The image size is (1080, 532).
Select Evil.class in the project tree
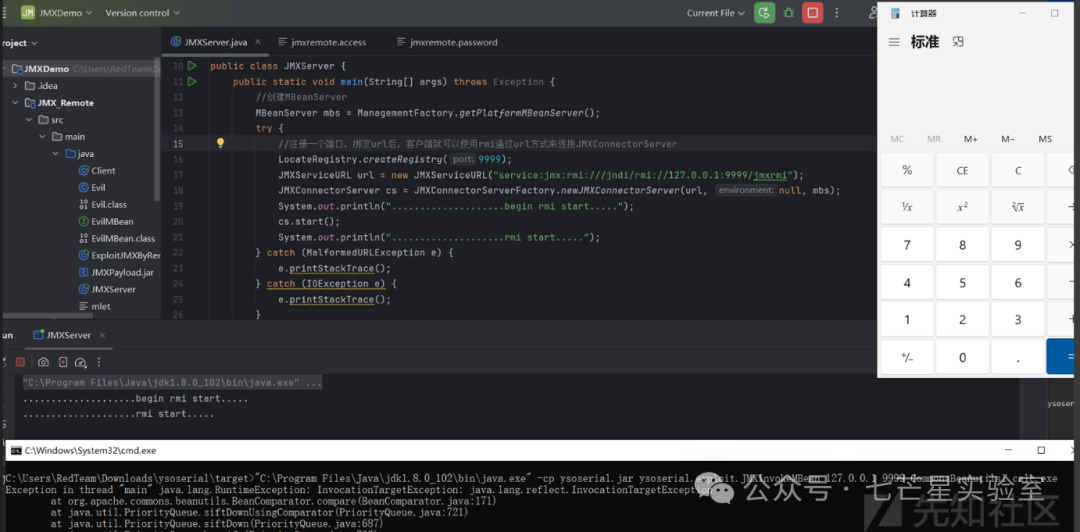coord(102,204)
